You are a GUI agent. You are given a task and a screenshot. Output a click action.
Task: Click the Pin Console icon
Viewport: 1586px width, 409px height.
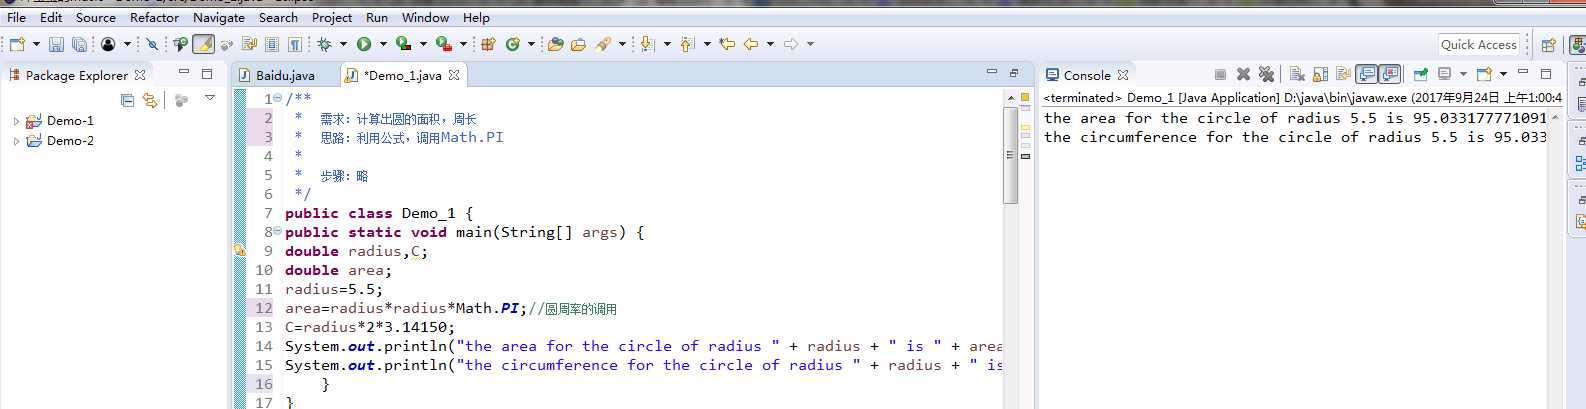[x=1420, y=74]
